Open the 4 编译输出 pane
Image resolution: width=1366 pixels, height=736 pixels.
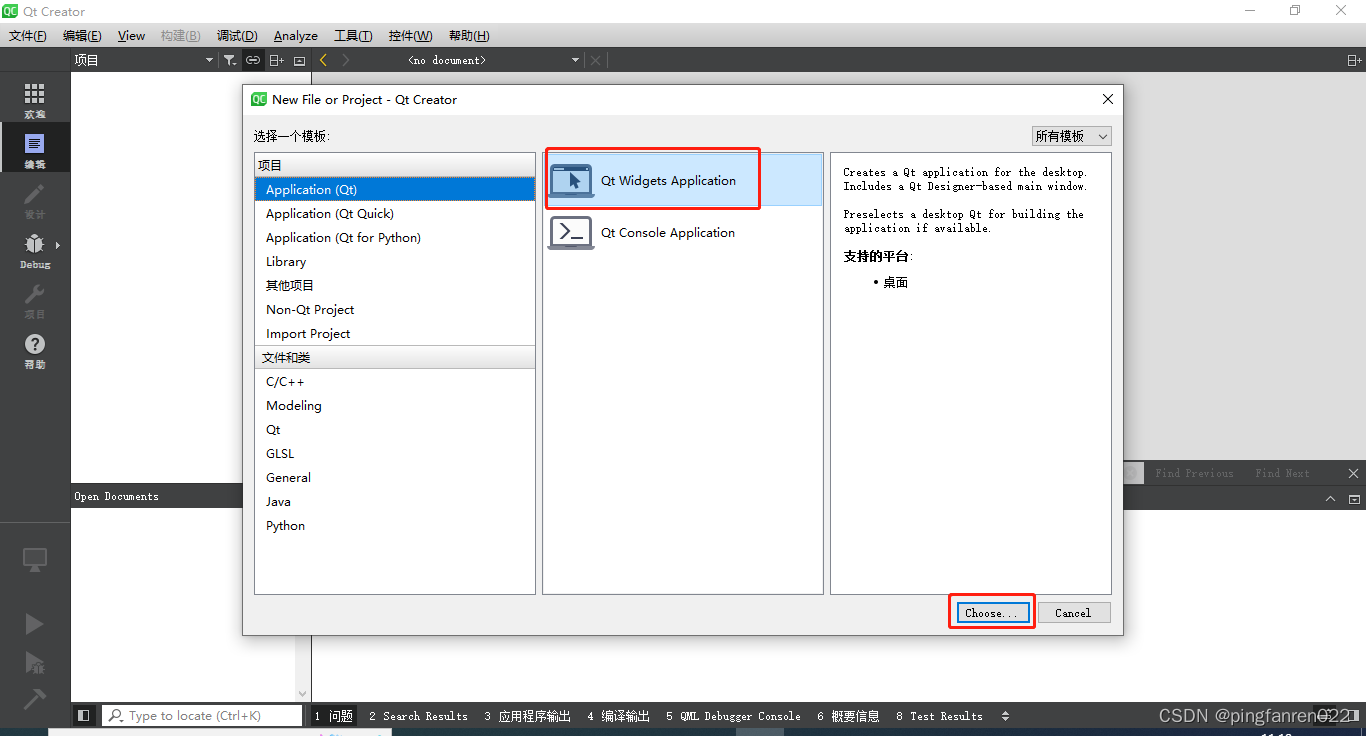coord(618,716)
